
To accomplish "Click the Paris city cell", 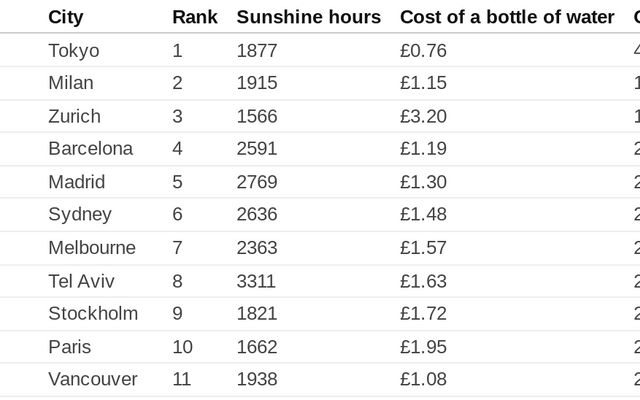I will 69,346.
